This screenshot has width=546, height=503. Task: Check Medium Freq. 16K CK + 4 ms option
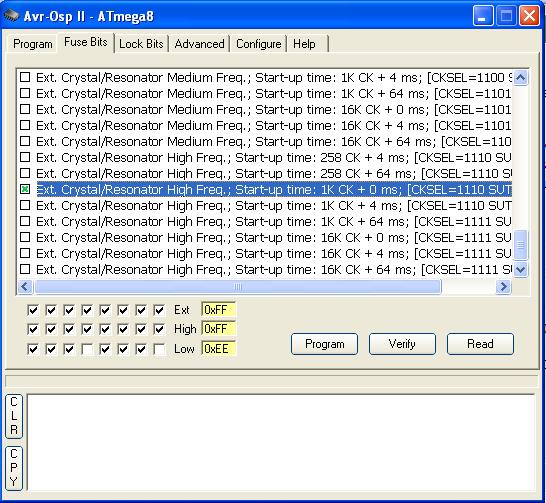[25, 125]
